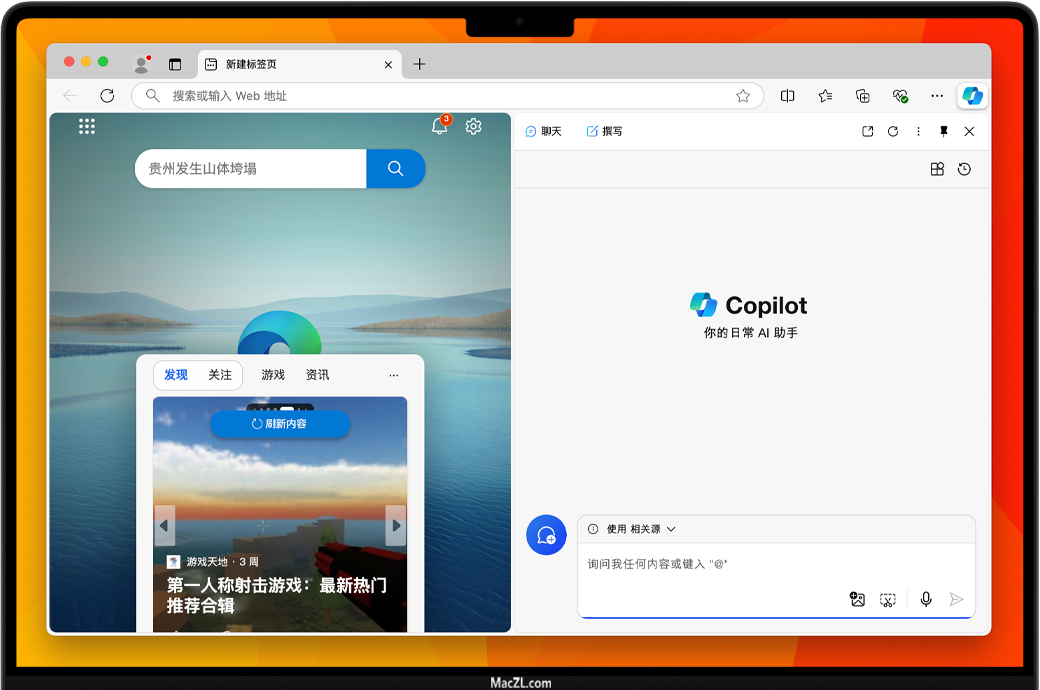Open the news feed more options menu

point(394,375)
